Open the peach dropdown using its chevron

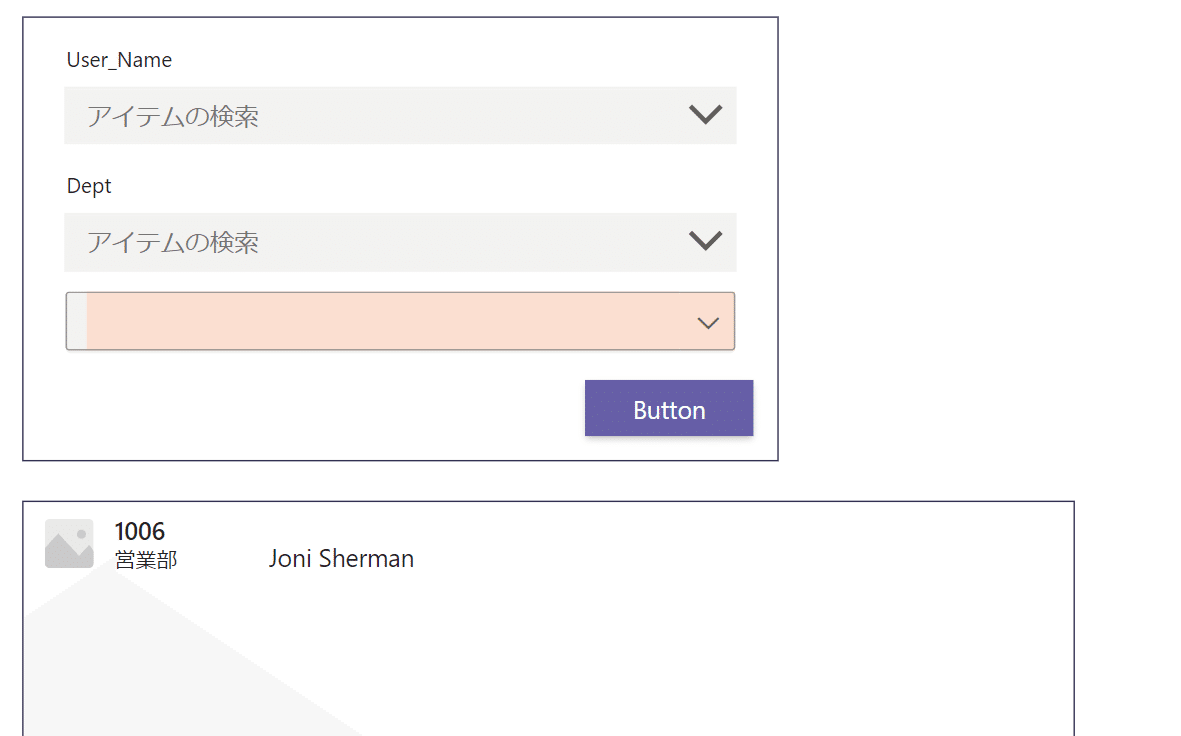click(708, 323)
